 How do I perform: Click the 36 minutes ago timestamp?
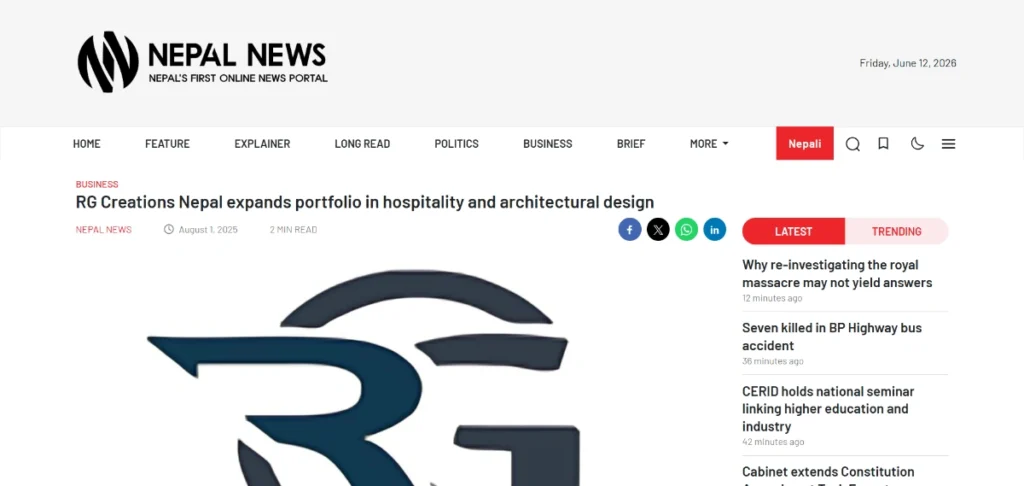point(773,361)
